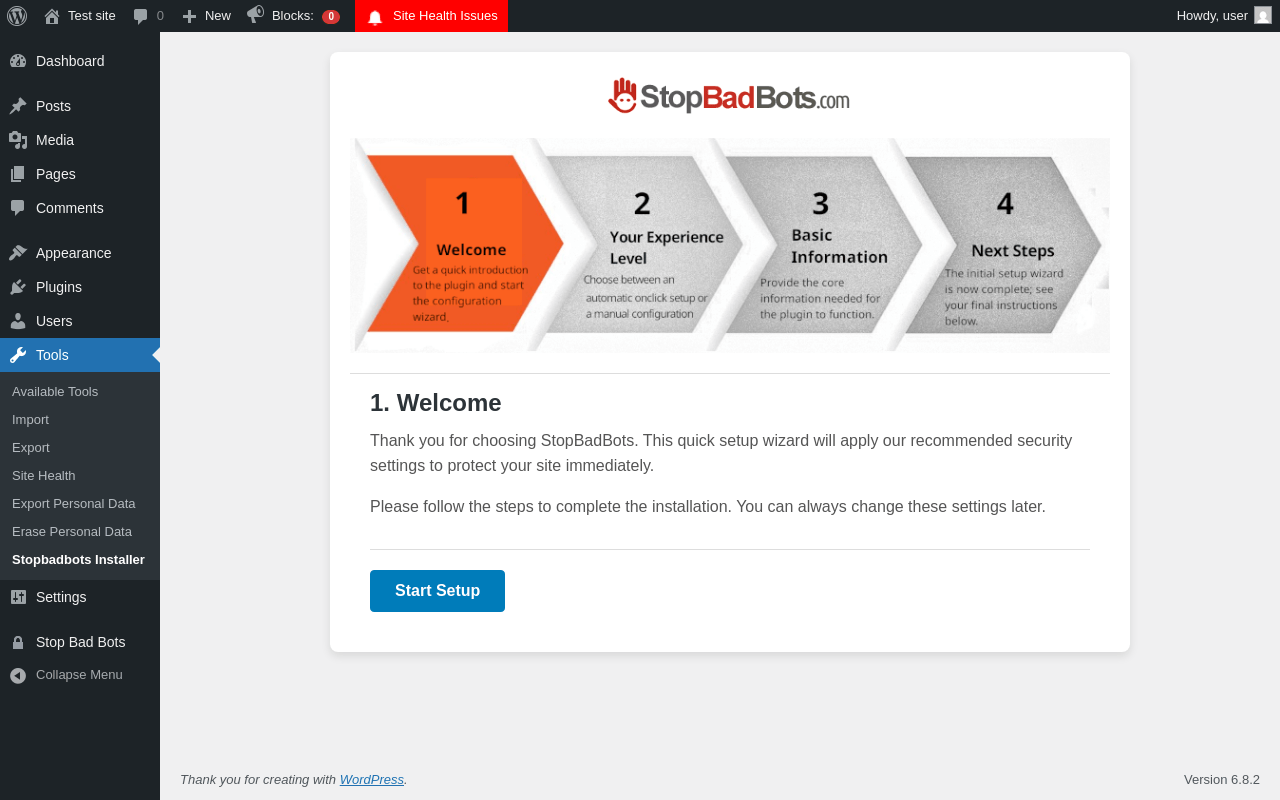This screenshot has width=1280, height=800.
Task: Open the comments bubble in admin bar
Action: point(141,16)
